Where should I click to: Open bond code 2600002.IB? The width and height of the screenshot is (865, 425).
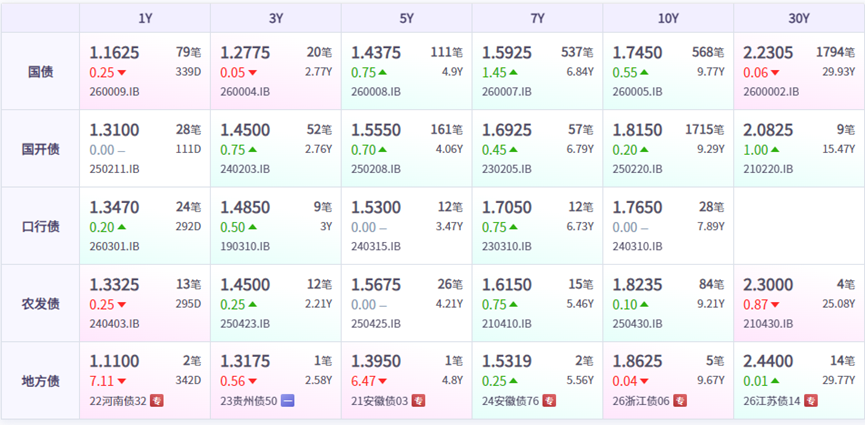[771, 92]
